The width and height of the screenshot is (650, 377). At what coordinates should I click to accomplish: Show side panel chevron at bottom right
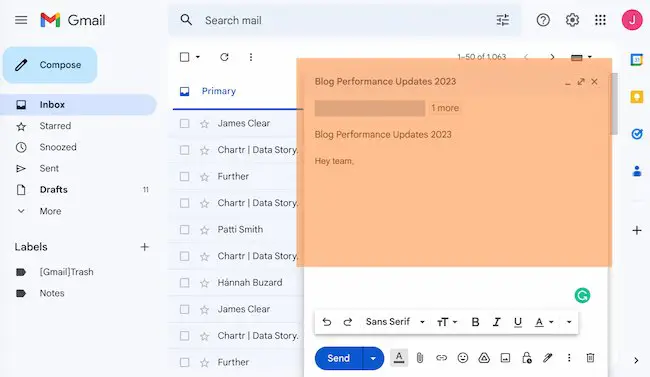point(636,360)
